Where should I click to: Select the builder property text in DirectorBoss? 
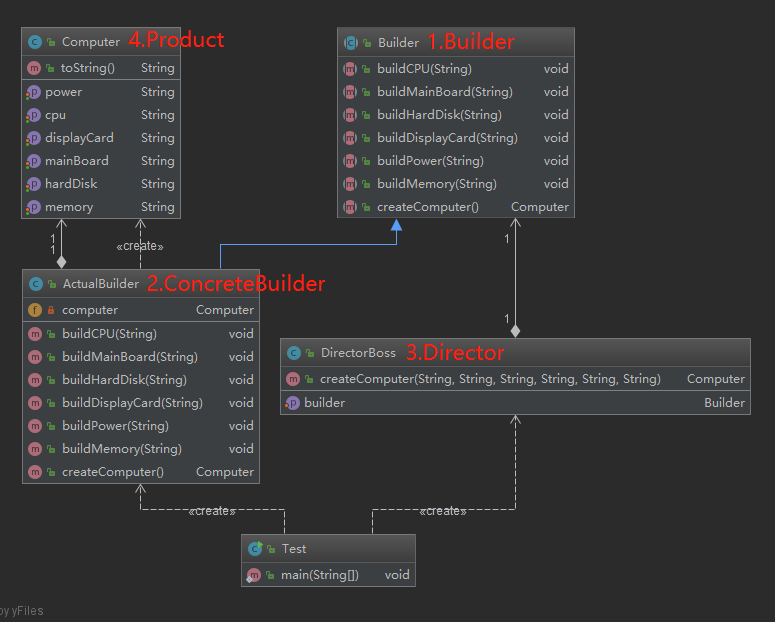[324, 403]
